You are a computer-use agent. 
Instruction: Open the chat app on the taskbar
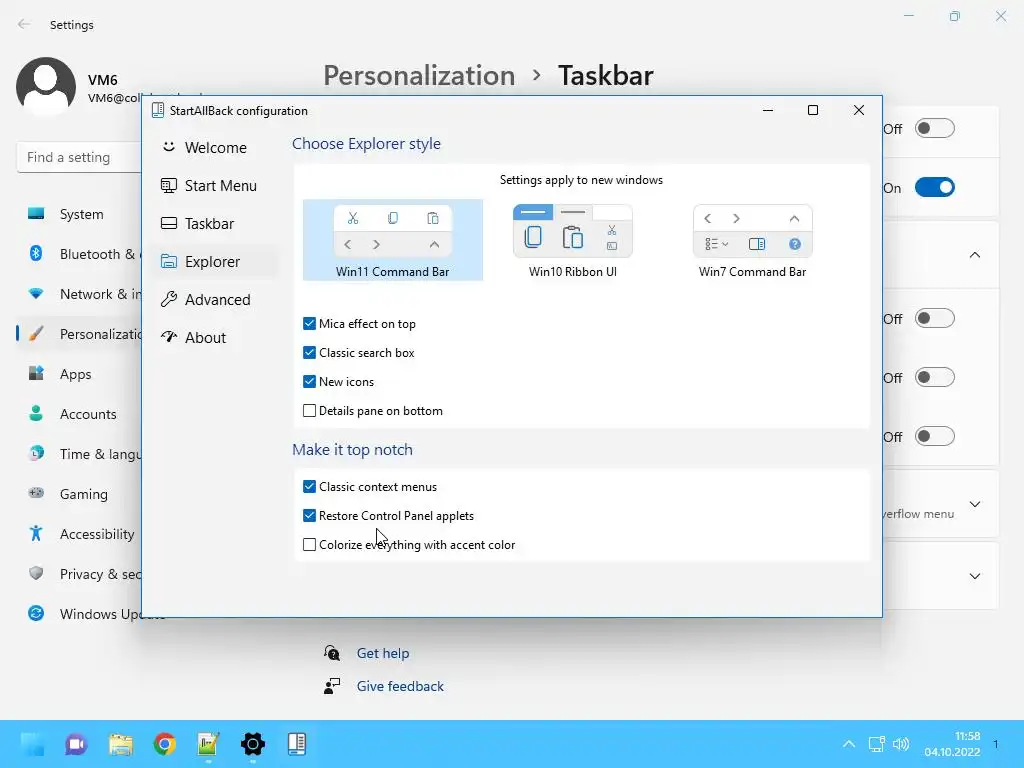coord(76,744)
